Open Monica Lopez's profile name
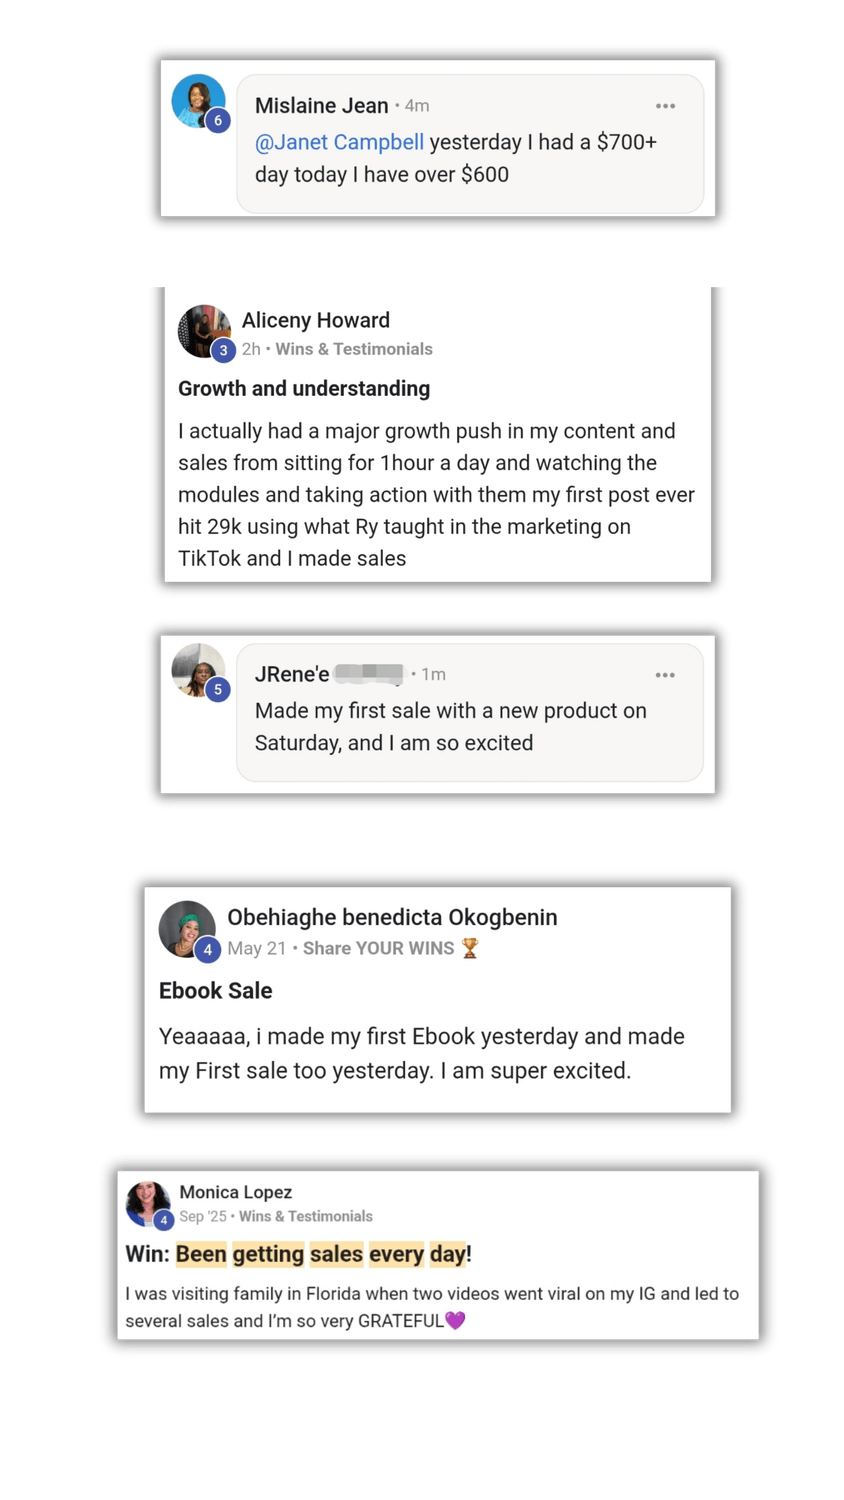Viewport: 844px width, 1500px height. [235, 1192]
